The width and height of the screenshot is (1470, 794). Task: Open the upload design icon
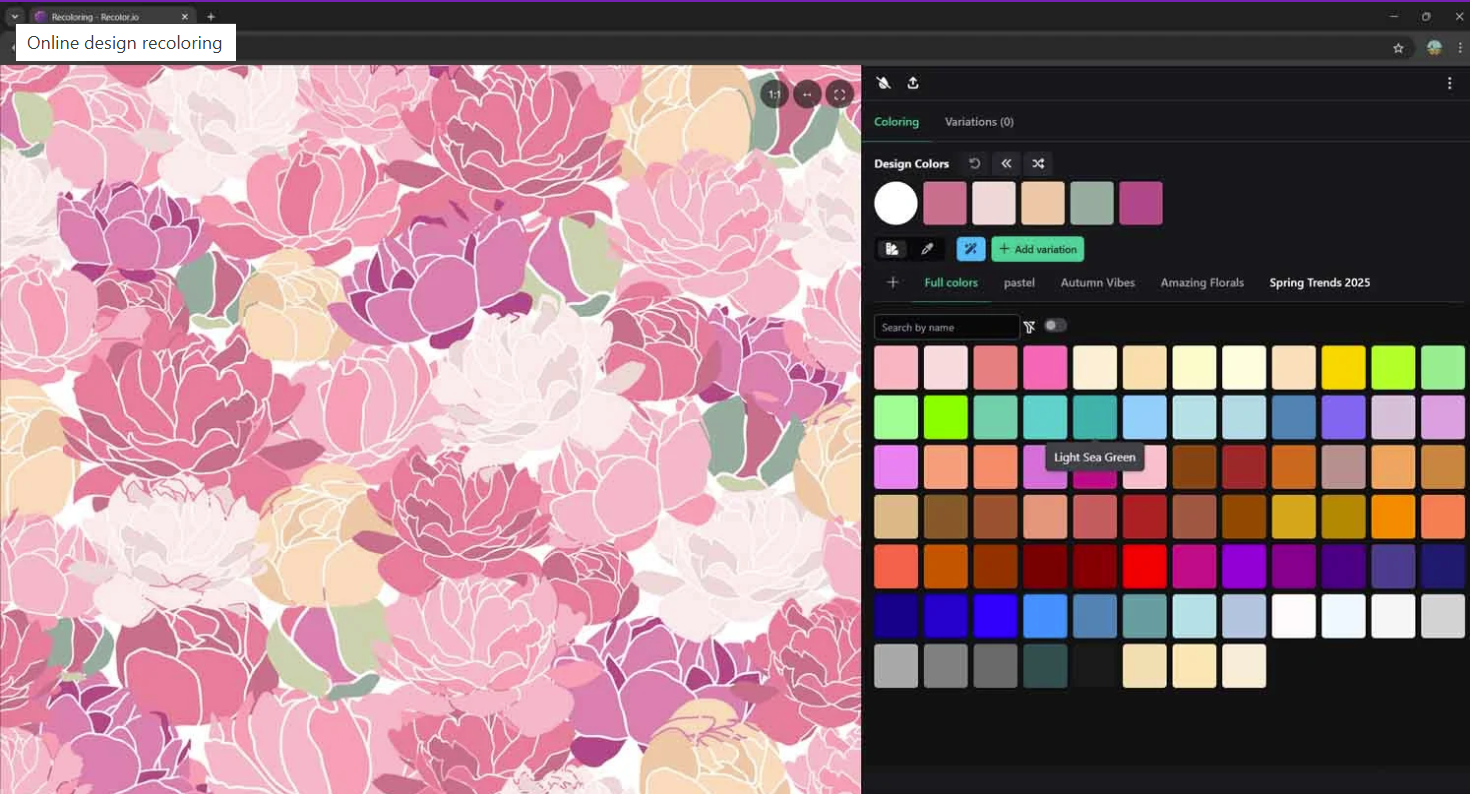[x=913, y=83]
